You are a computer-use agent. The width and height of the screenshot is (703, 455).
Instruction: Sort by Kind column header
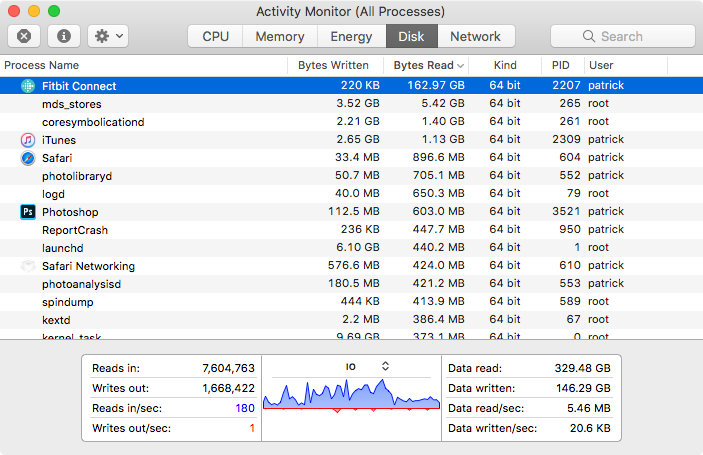tap(505, 65)
